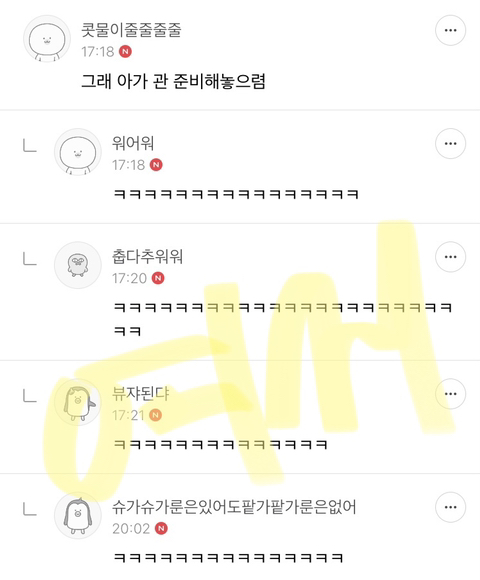Screen dimensions: 480x580
Task: View 슈가슈가룬 penguin avatar
Action: point(78,516)
